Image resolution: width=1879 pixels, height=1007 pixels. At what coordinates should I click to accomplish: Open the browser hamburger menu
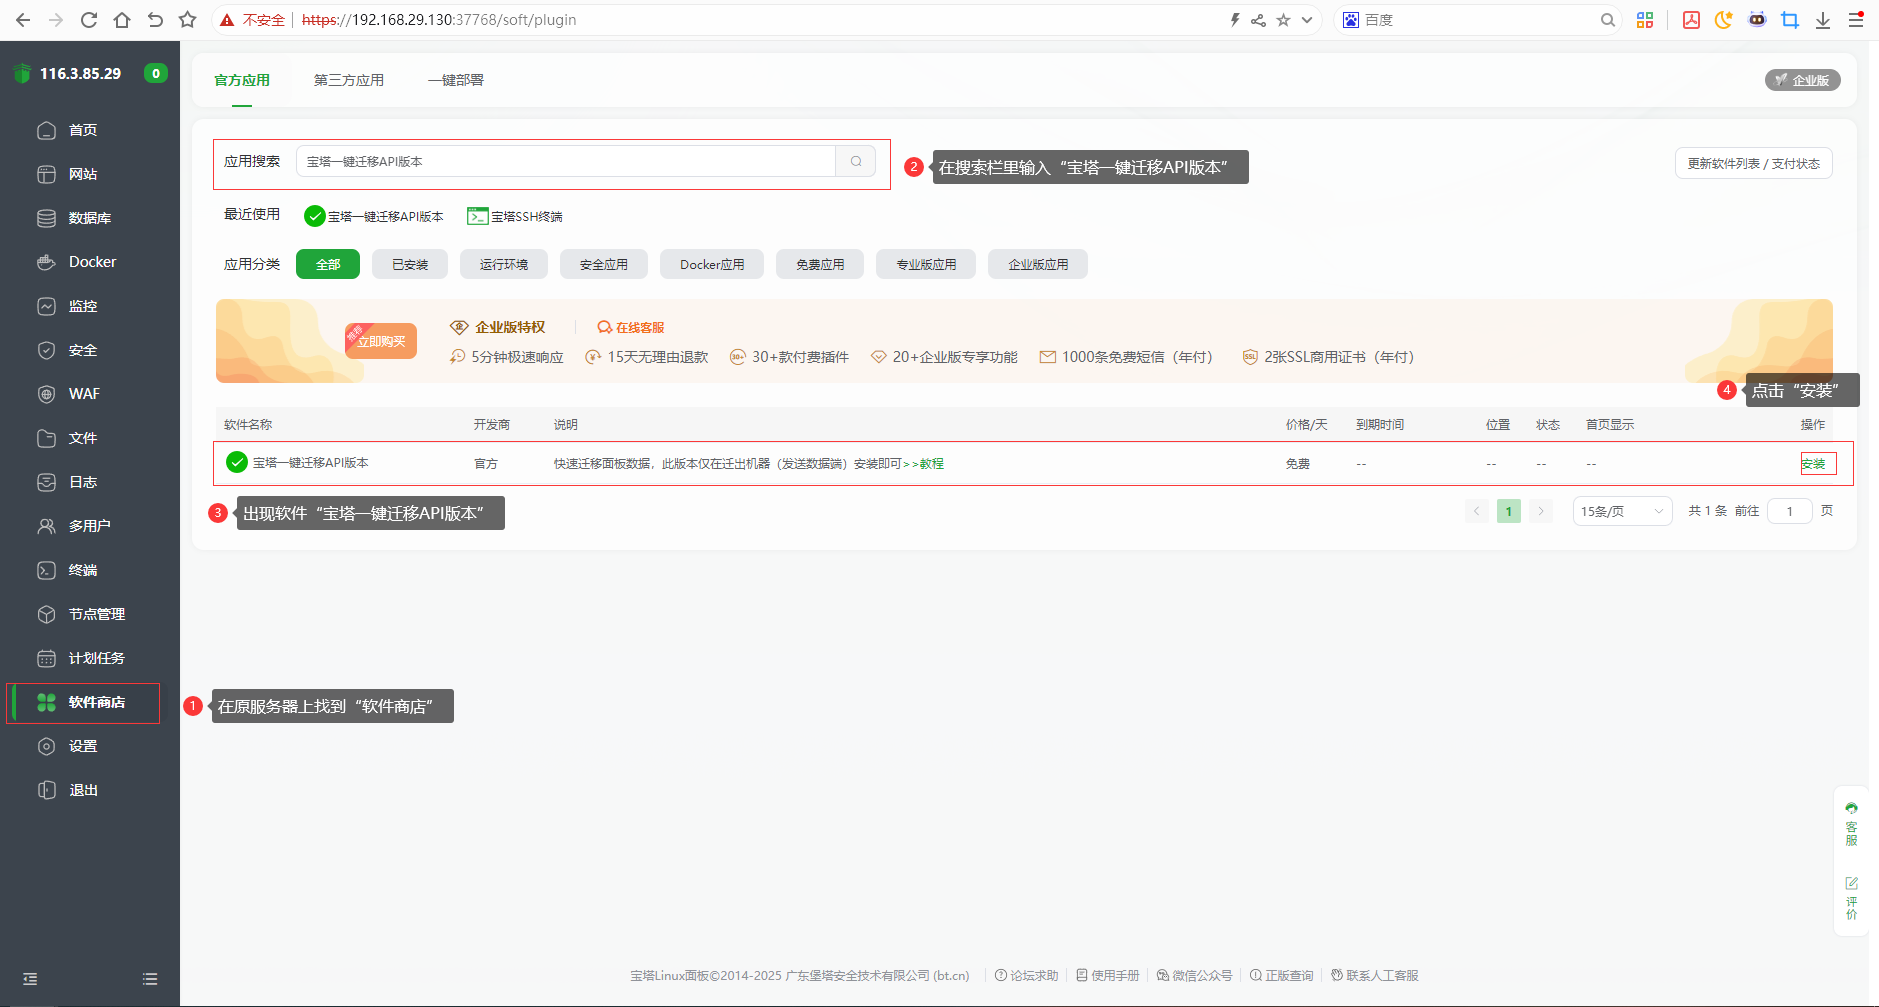pyautogui.click(x=1856, y=19)
